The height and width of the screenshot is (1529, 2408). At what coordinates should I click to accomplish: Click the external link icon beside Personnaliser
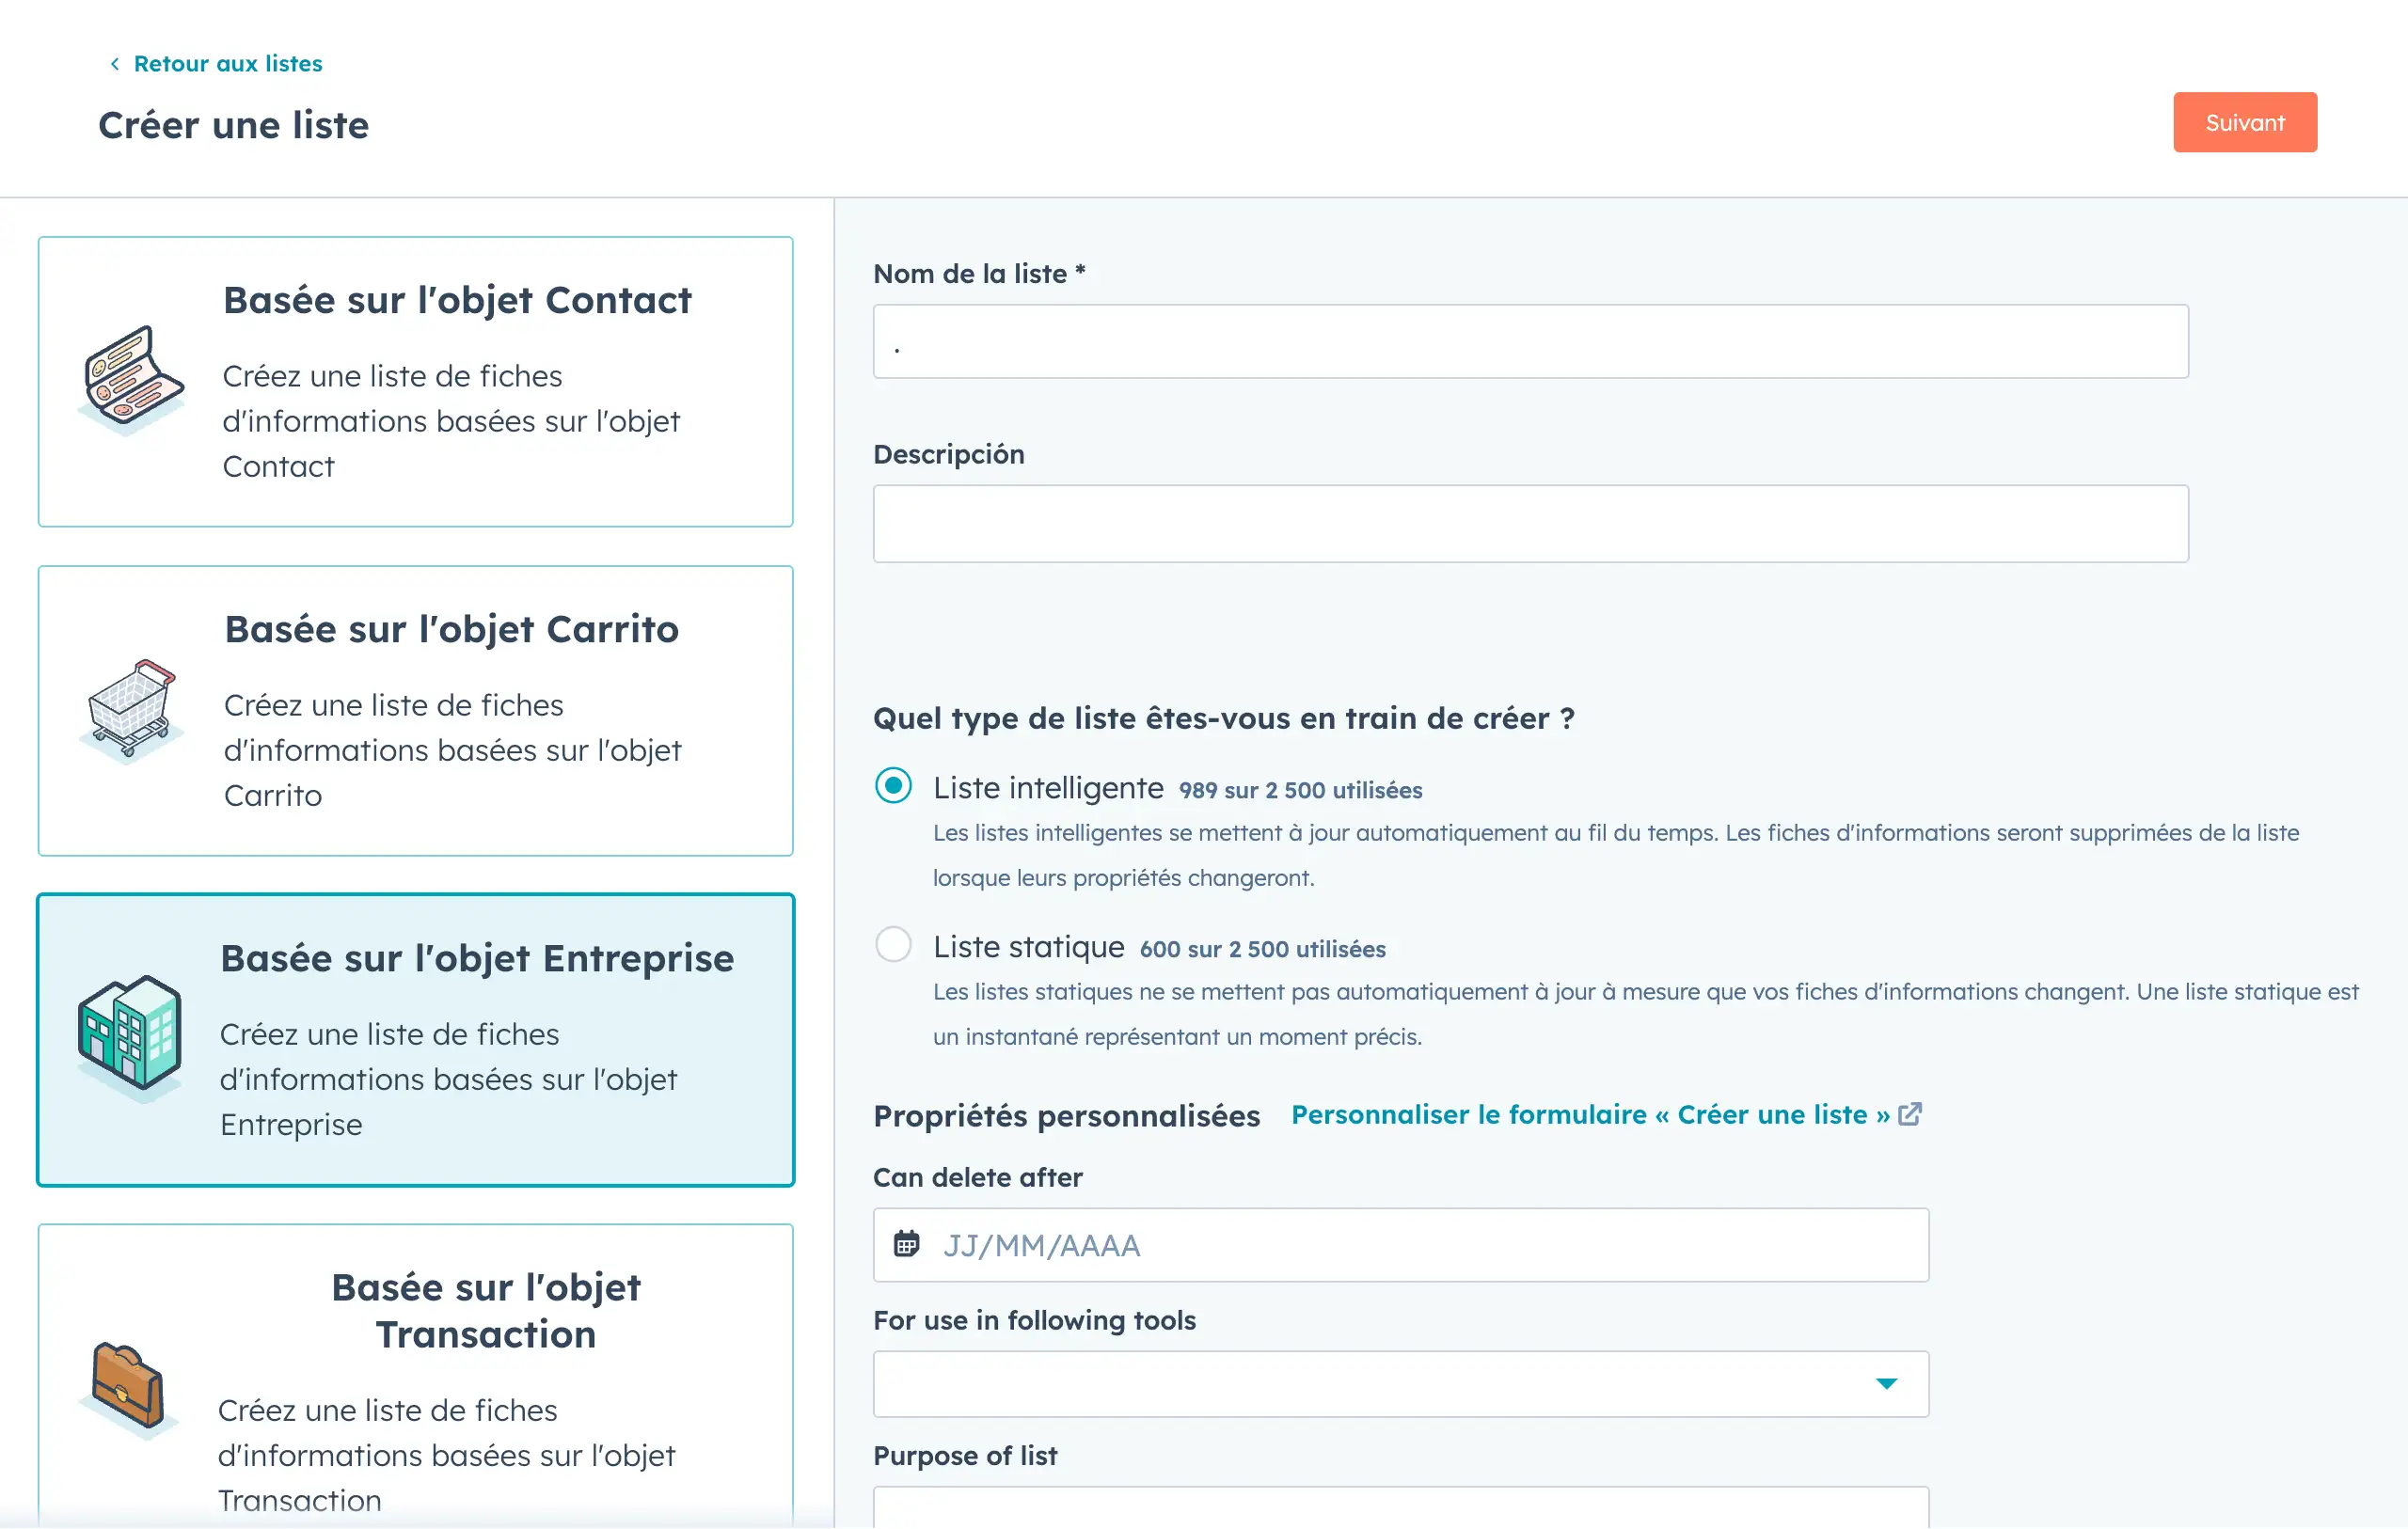pyautogui.click(x=1910, y=1114)
